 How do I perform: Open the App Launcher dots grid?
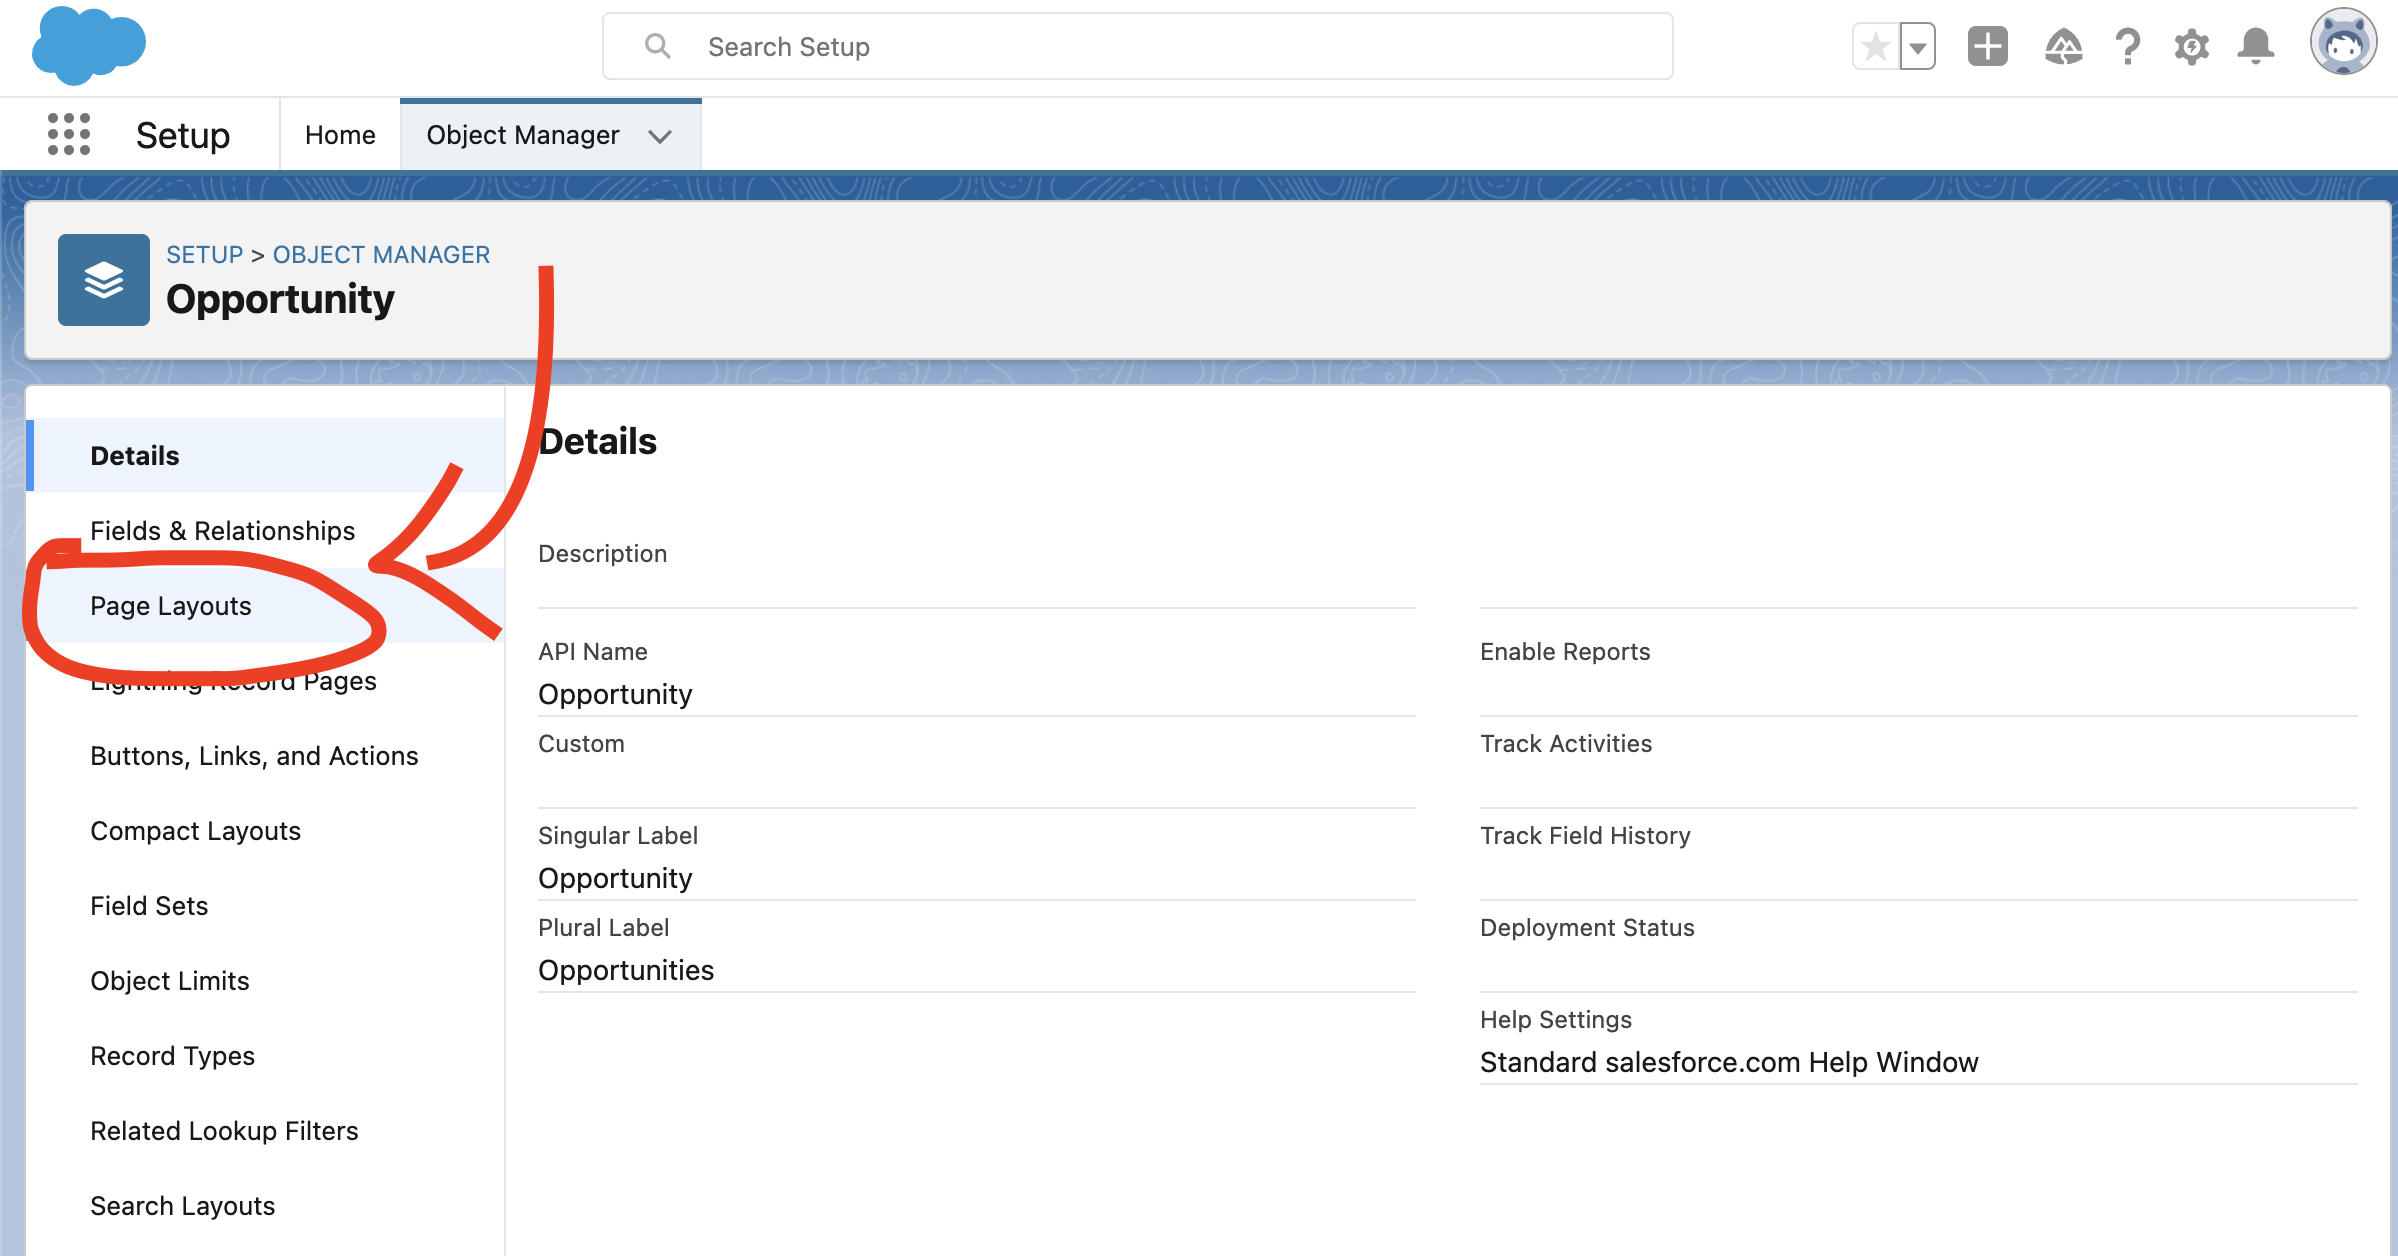69,134
